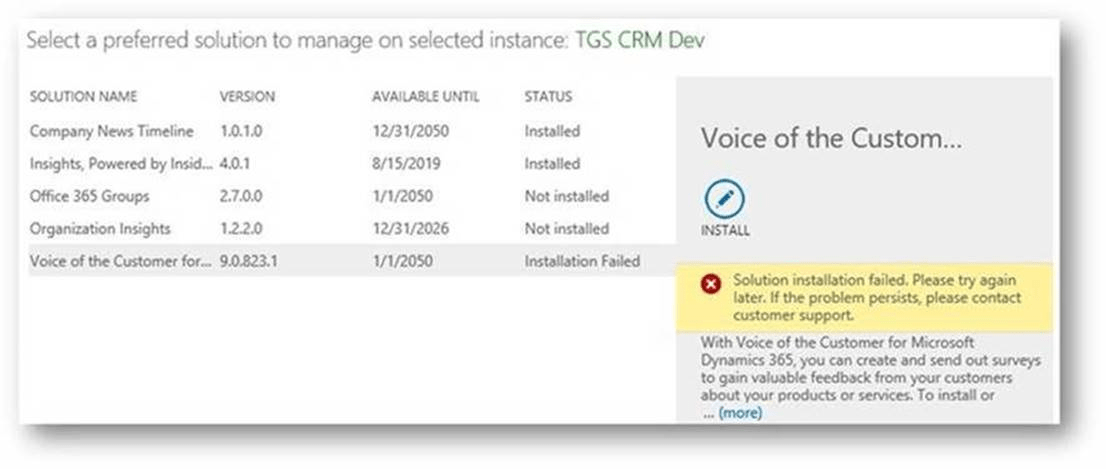Click the red error X icon

[x=712, y=284]
